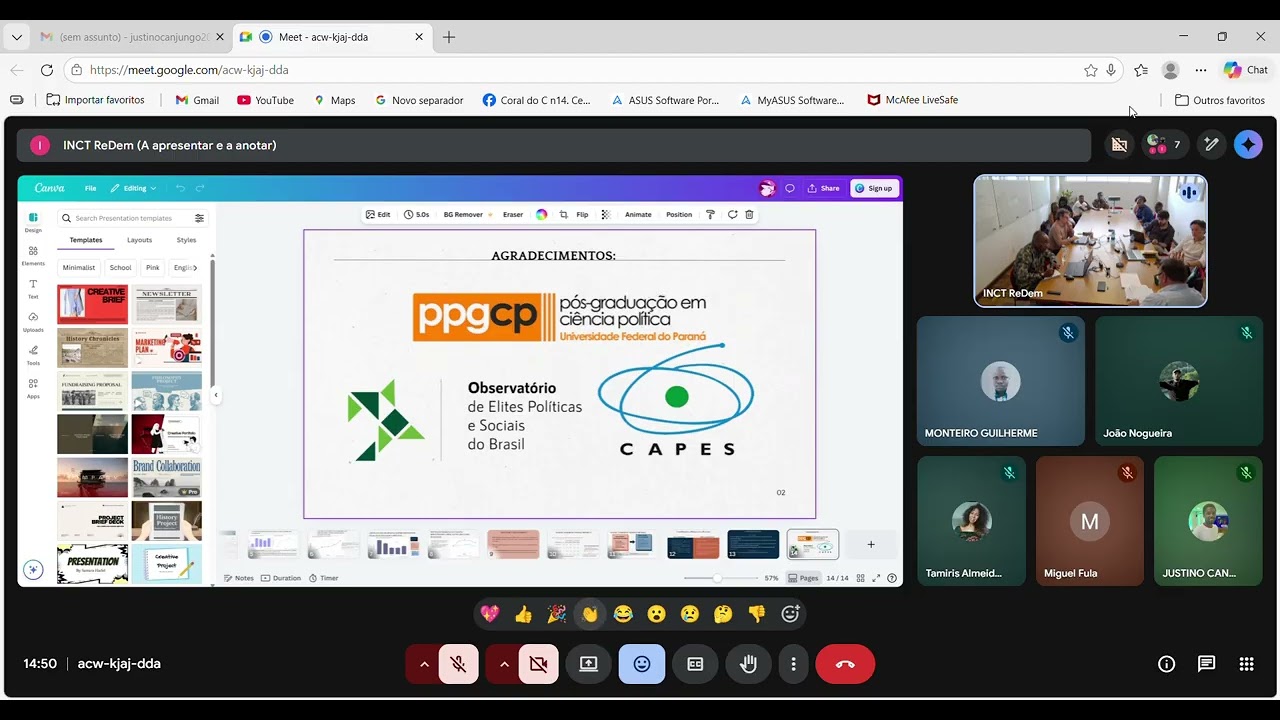Screen dimensions: 1280x720
Task: Click the Canva Text sidebar icon
Action: [x=33, y=288]
